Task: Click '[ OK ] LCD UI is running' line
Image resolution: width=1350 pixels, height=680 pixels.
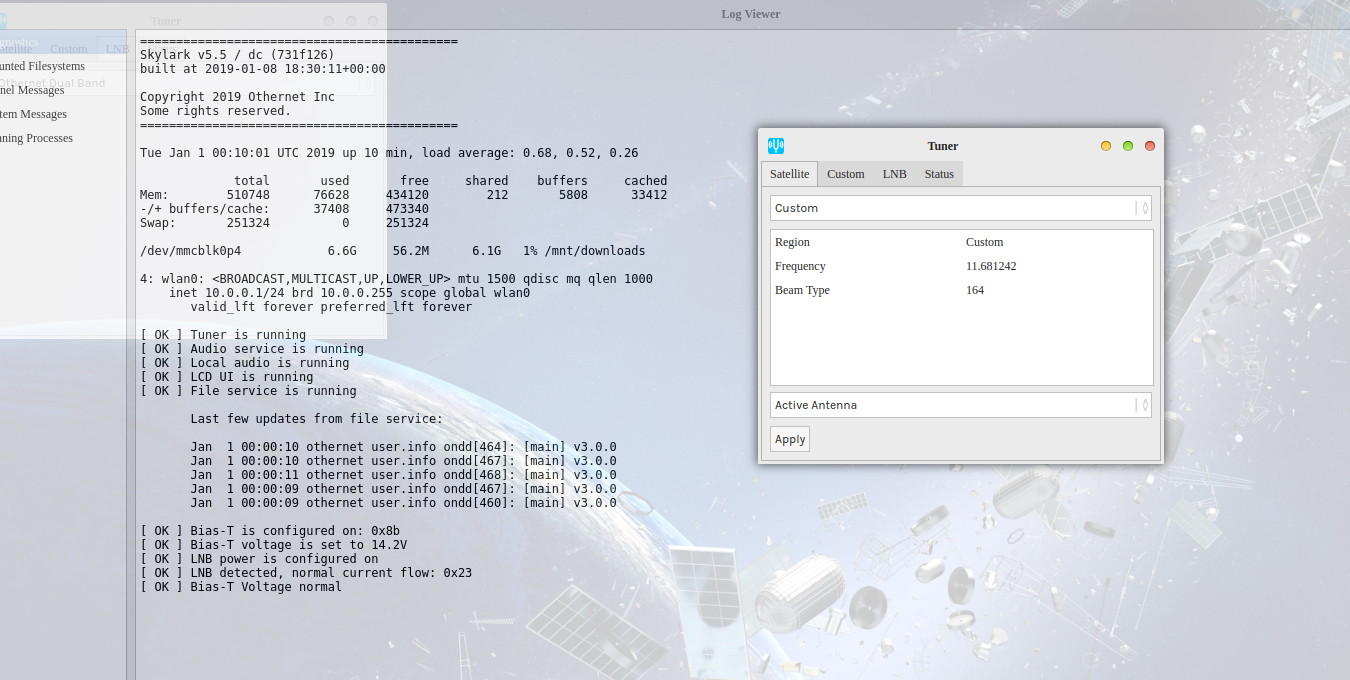Action: click(x=227, y=377)
